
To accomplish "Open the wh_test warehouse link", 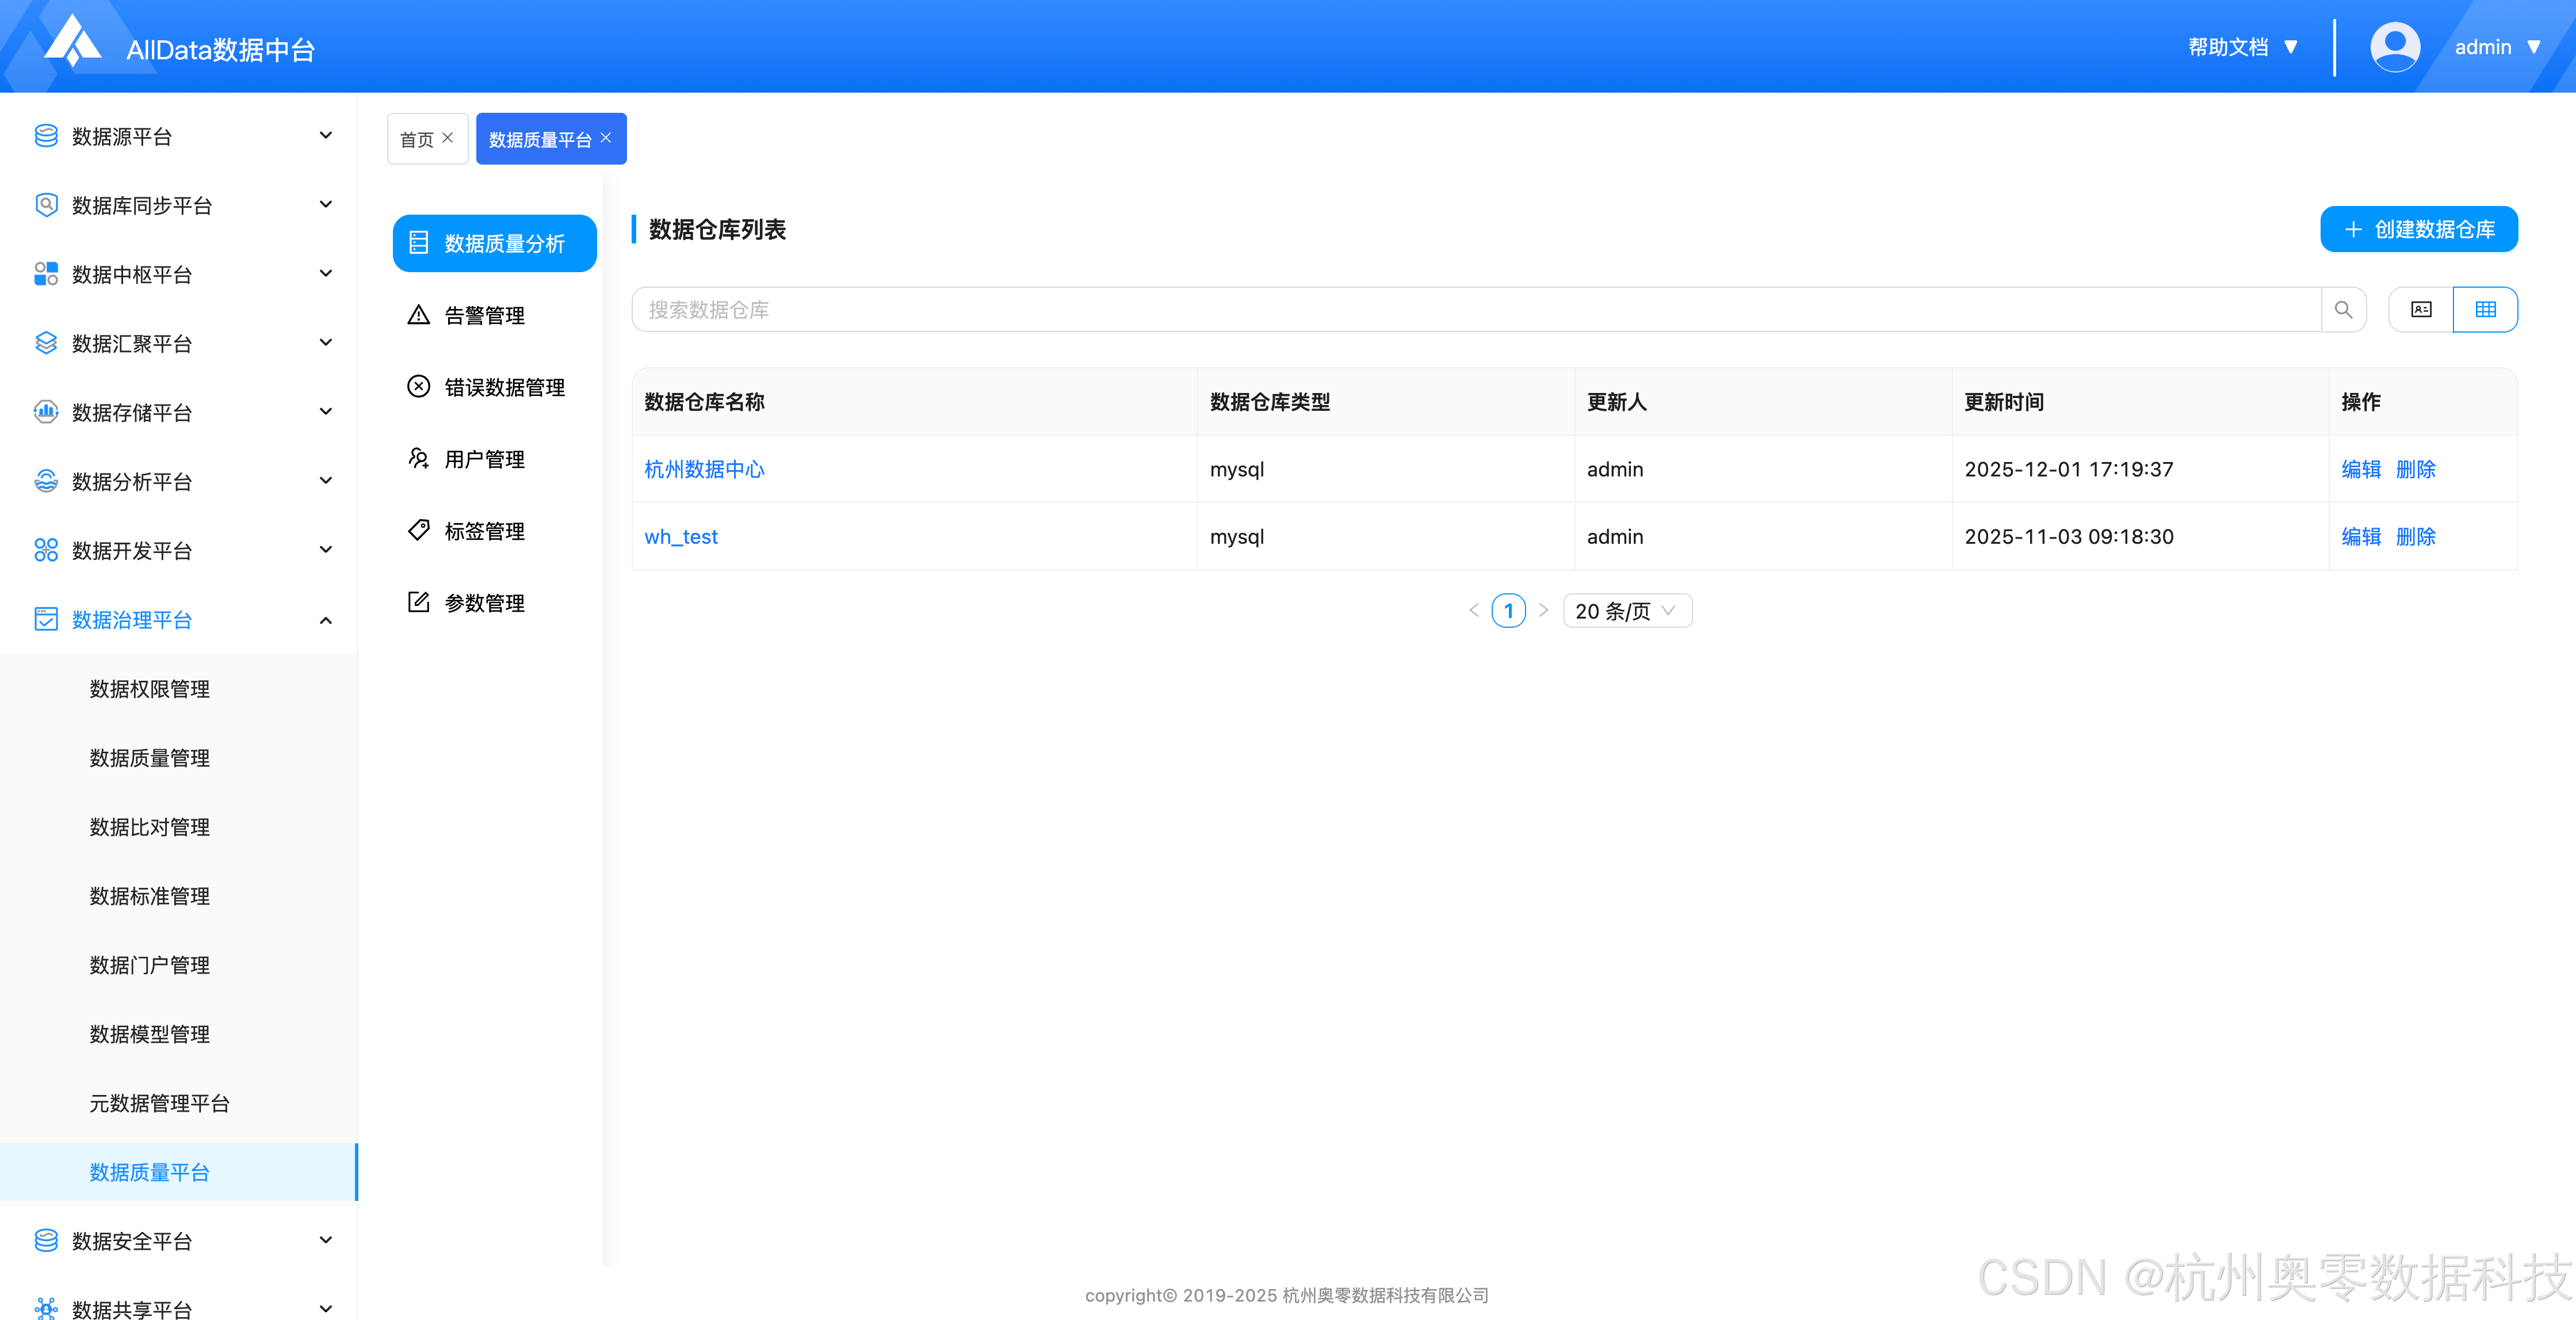I will tap(681, 537).
